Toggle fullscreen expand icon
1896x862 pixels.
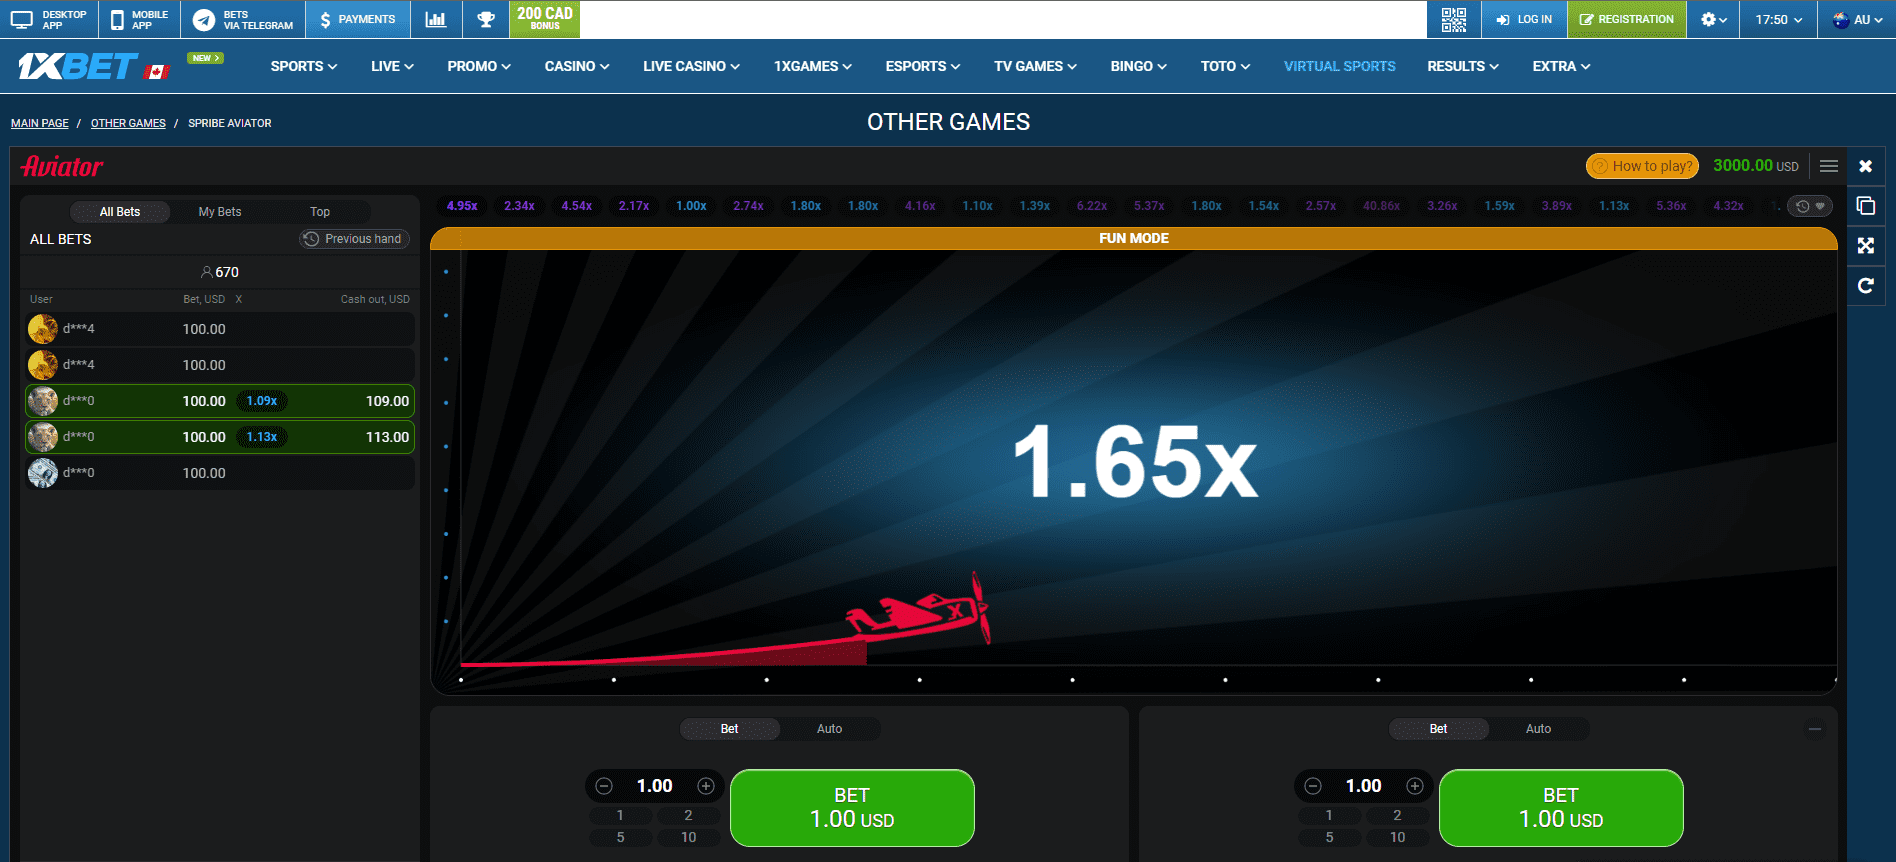click(x=1866, y=246)
